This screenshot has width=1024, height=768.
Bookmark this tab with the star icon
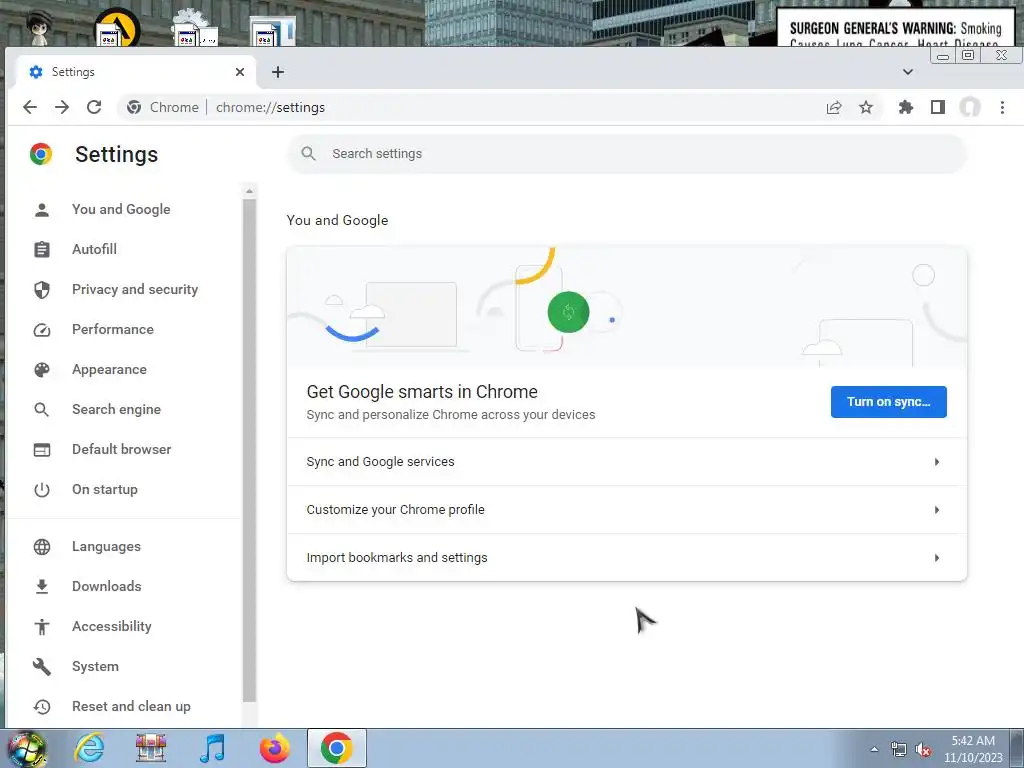[866, 108]
